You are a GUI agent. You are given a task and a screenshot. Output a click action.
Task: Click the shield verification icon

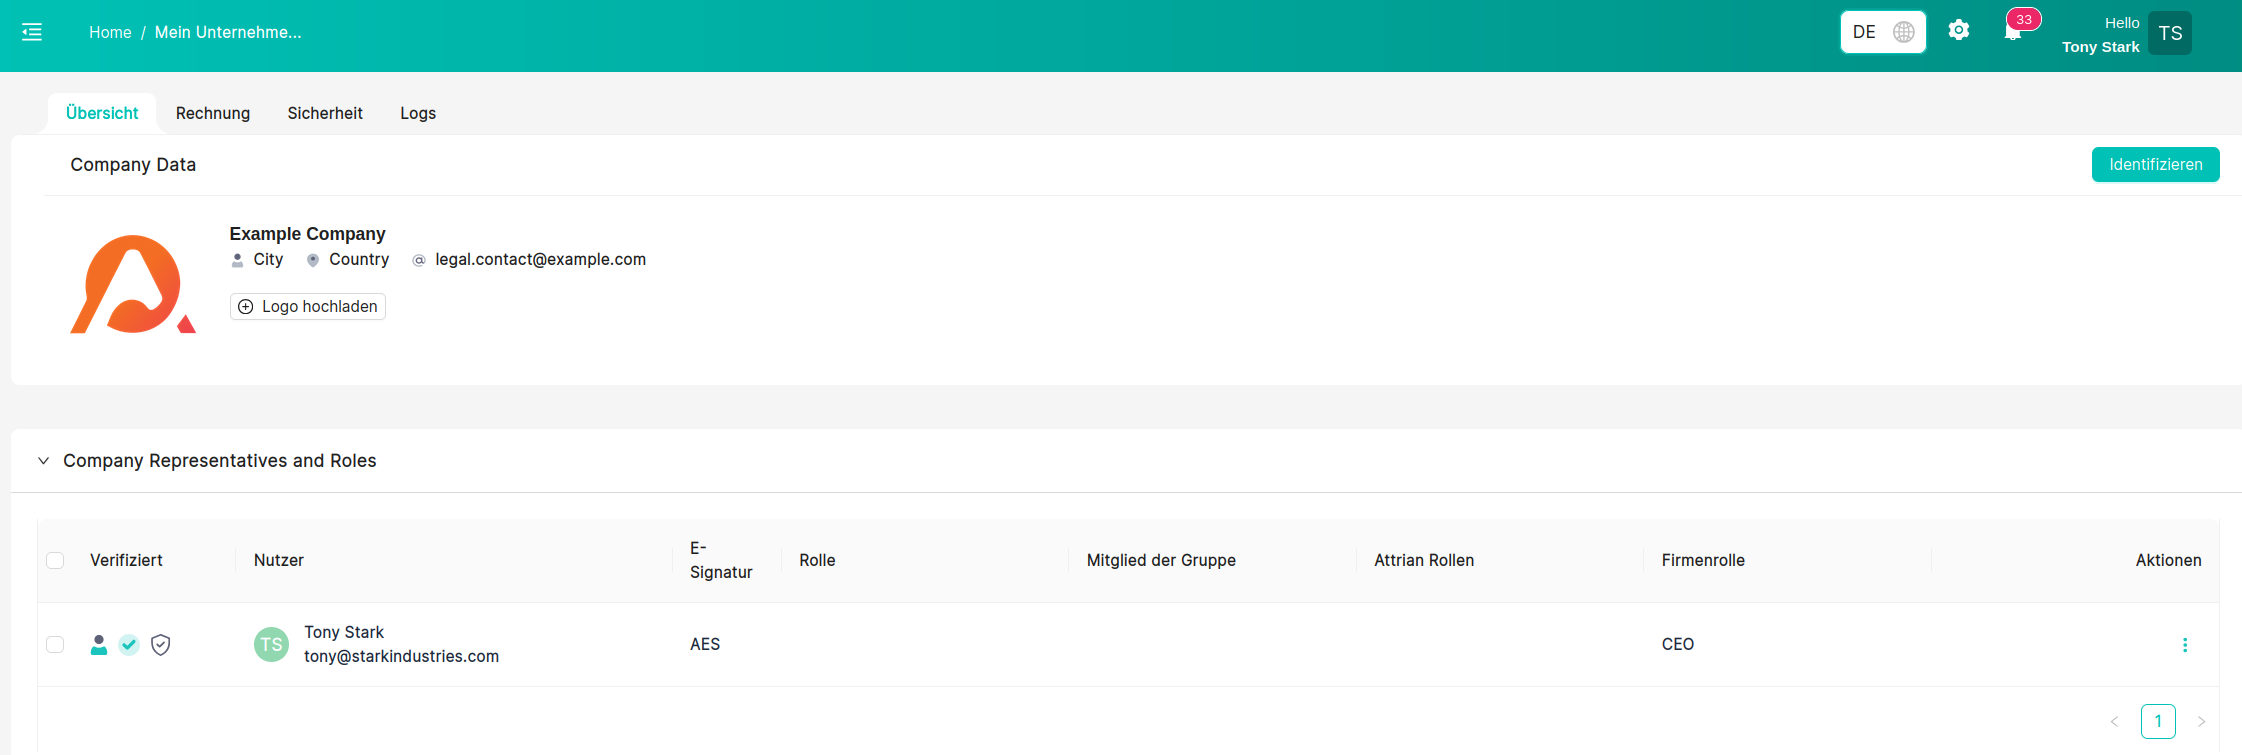161,645
